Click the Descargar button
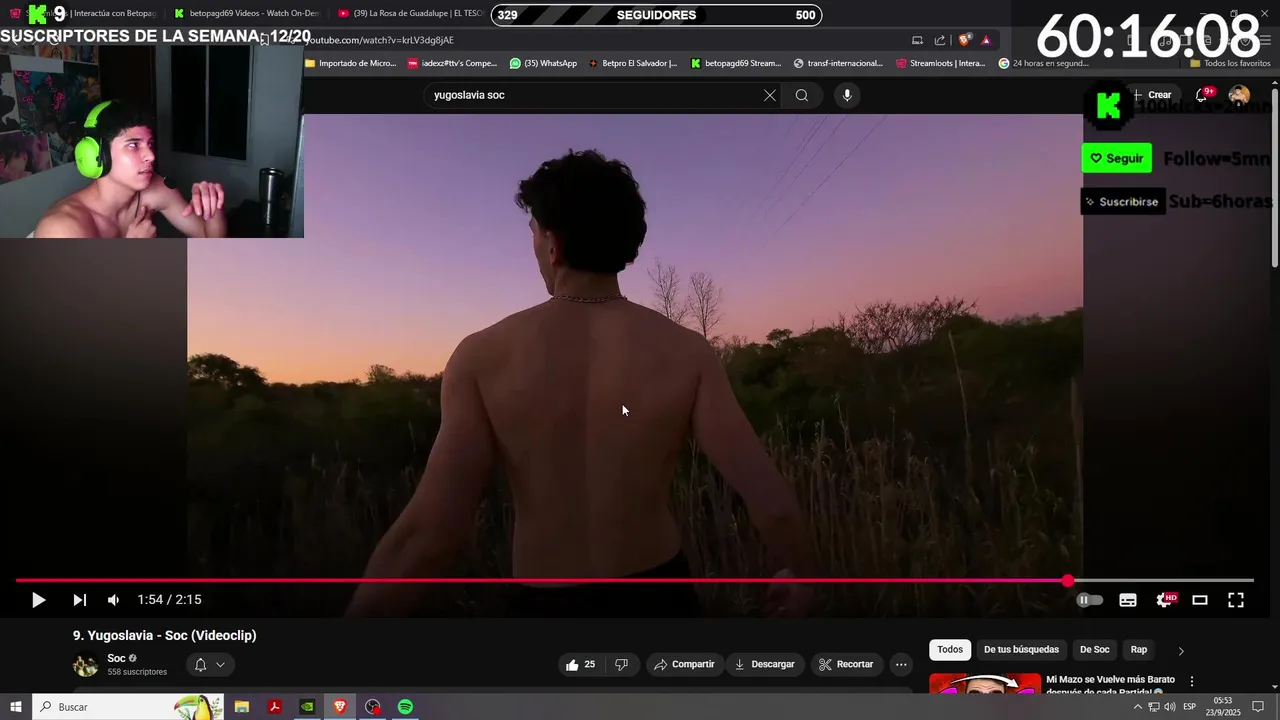 coord(764,664)
